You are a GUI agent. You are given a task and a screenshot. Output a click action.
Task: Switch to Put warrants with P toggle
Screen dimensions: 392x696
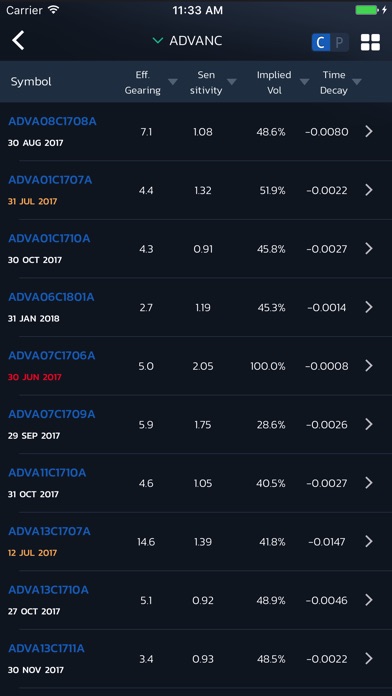339,43
